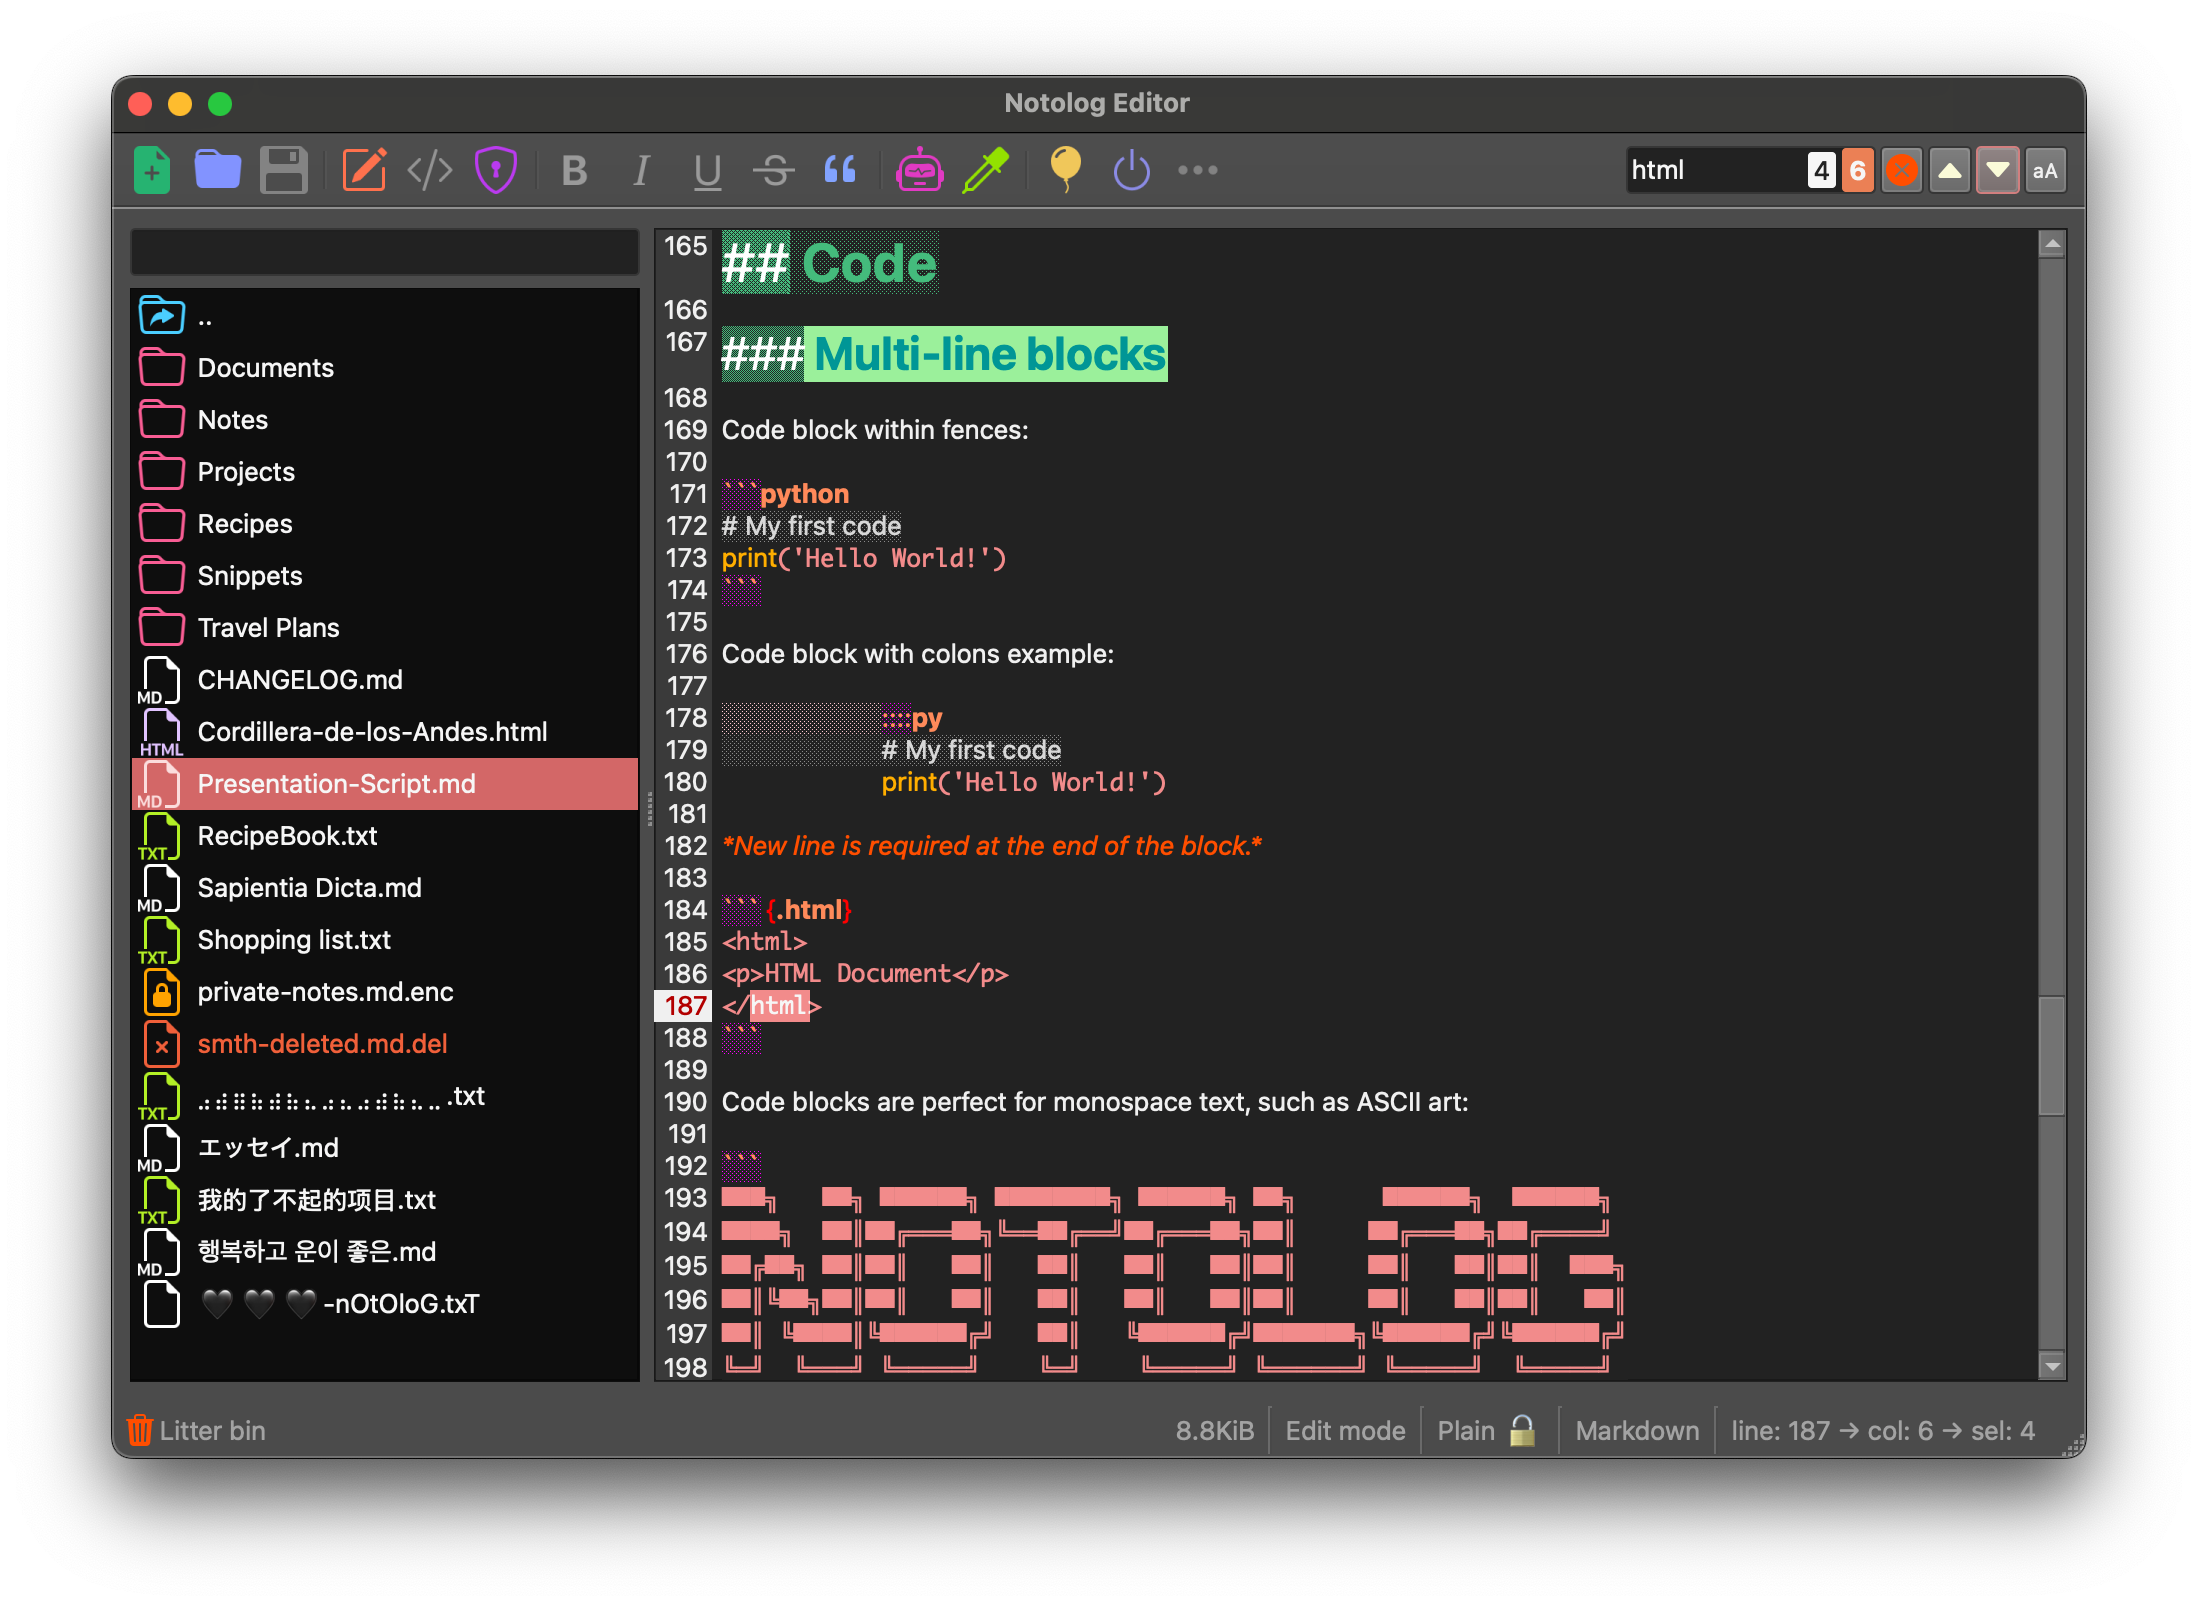Open 행복하고 운이 좋은.md file
Screen dimensions: 2198x1606
pos(384,1252)
